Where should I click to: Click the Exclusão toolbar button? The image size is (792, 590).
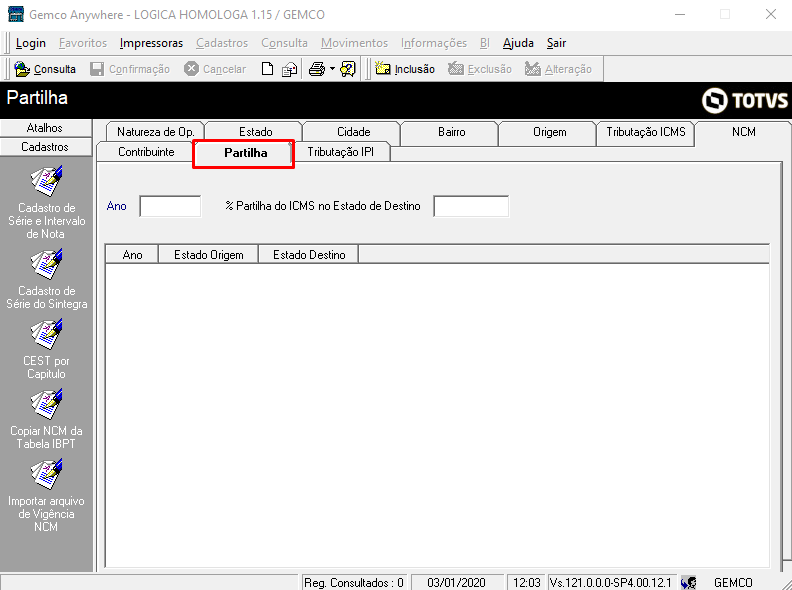pos(480,69)
